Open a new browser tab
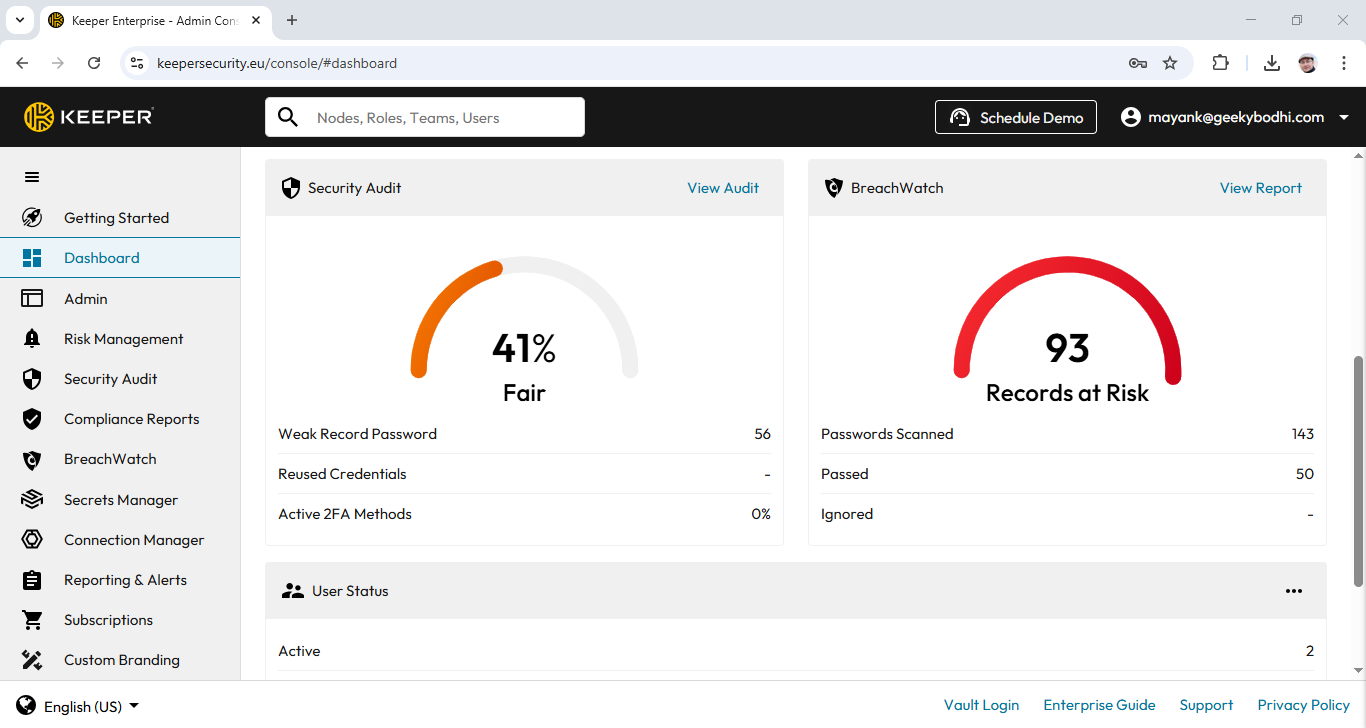Viewport: 1366px width, 728px height. click(x=292, y=20)
